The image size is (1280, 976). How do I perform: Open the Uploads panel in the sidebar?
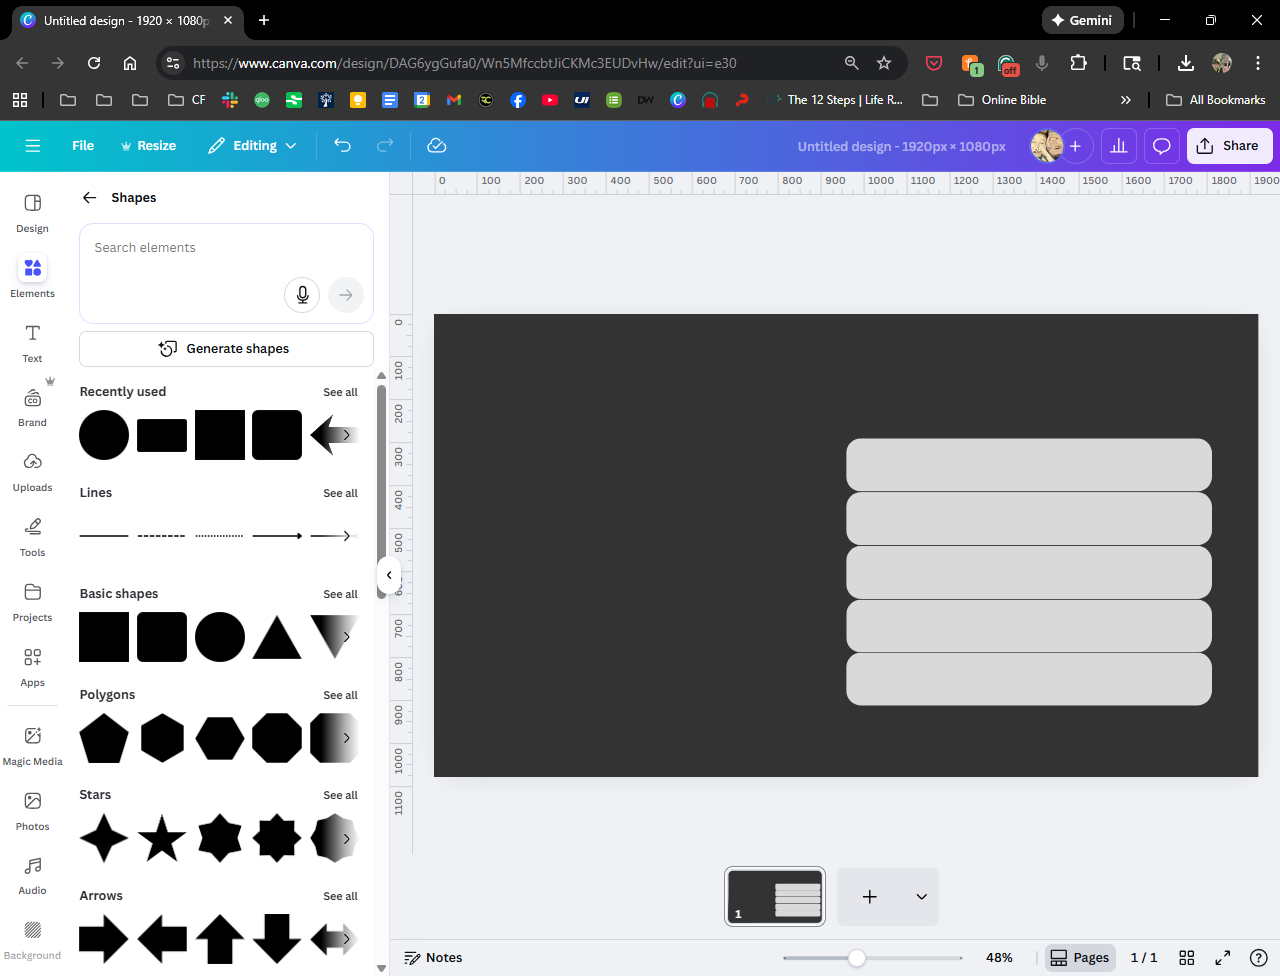[32, 471]
